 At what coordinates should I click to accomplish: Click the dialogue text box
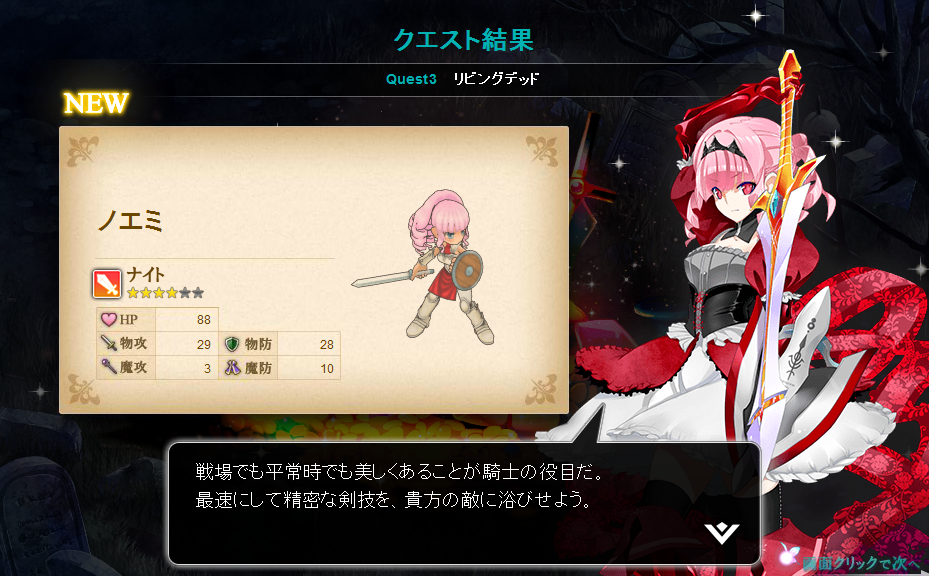click(464, 503)
